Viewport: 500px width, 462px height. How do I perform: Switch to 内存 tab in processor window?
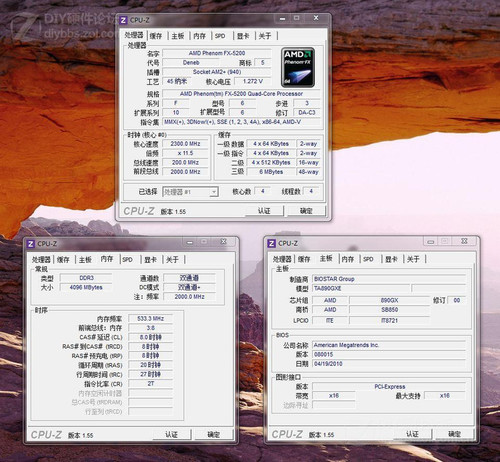[x=200, y=36]
